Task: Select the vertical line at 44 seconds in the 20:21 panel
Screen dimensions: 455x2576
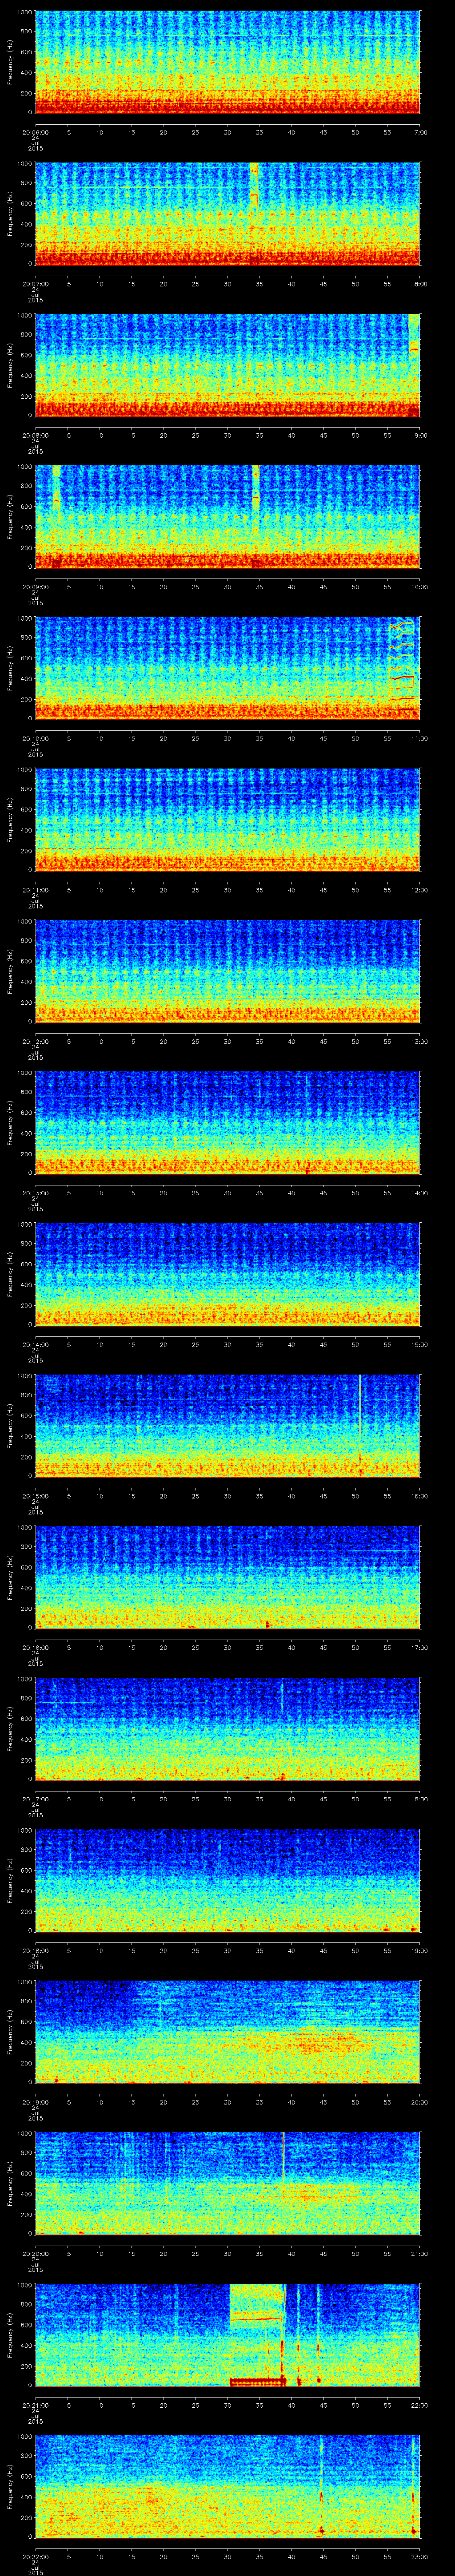Action: tap(319, 2335)
